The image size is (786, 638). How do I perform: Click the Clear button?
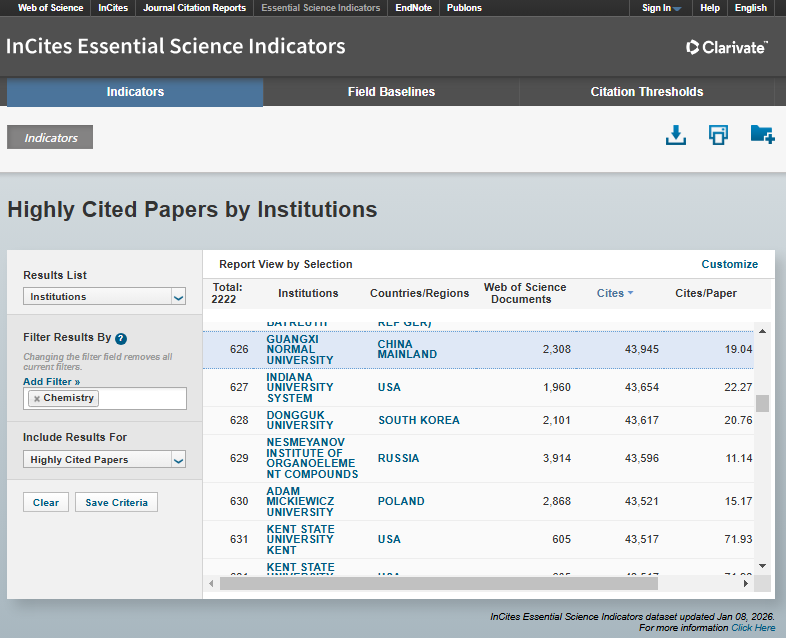click(46, 502)
